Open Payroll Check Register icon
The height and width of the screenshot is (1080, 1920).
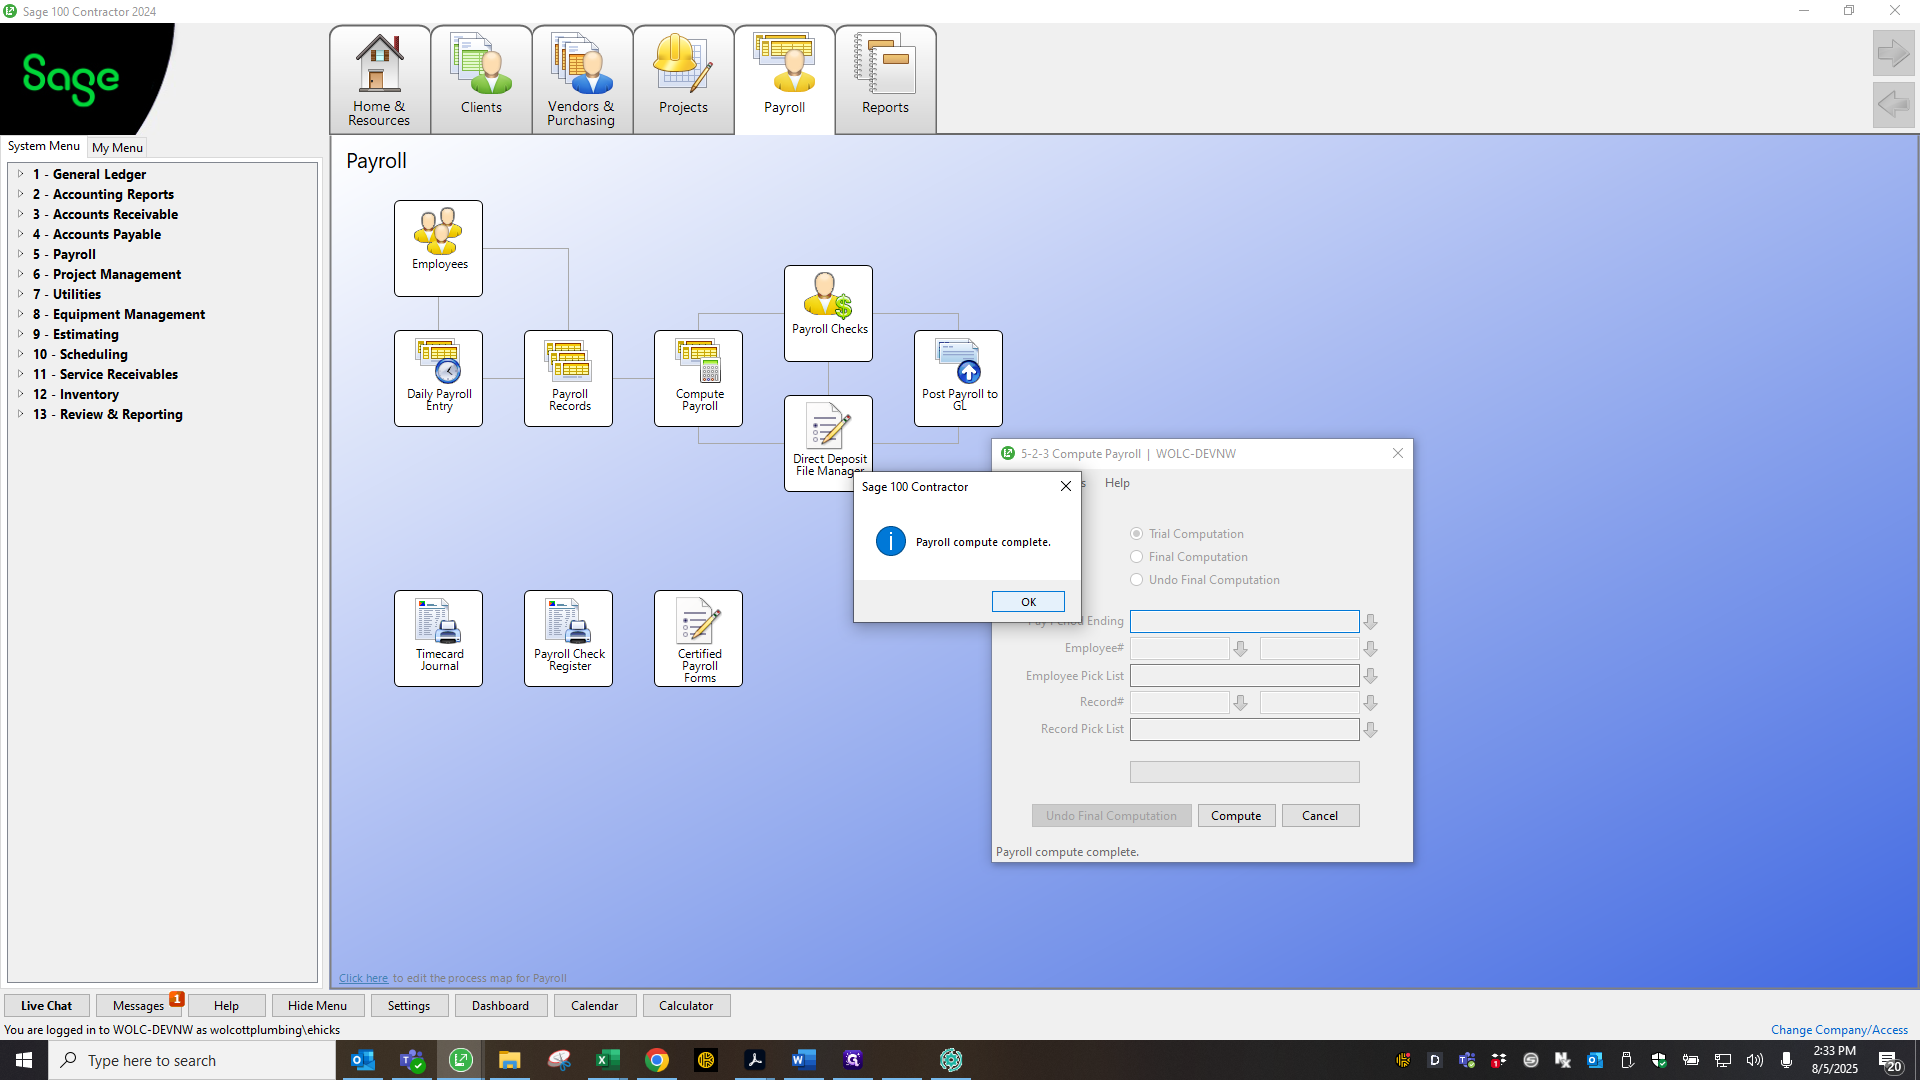pos(568,638)
